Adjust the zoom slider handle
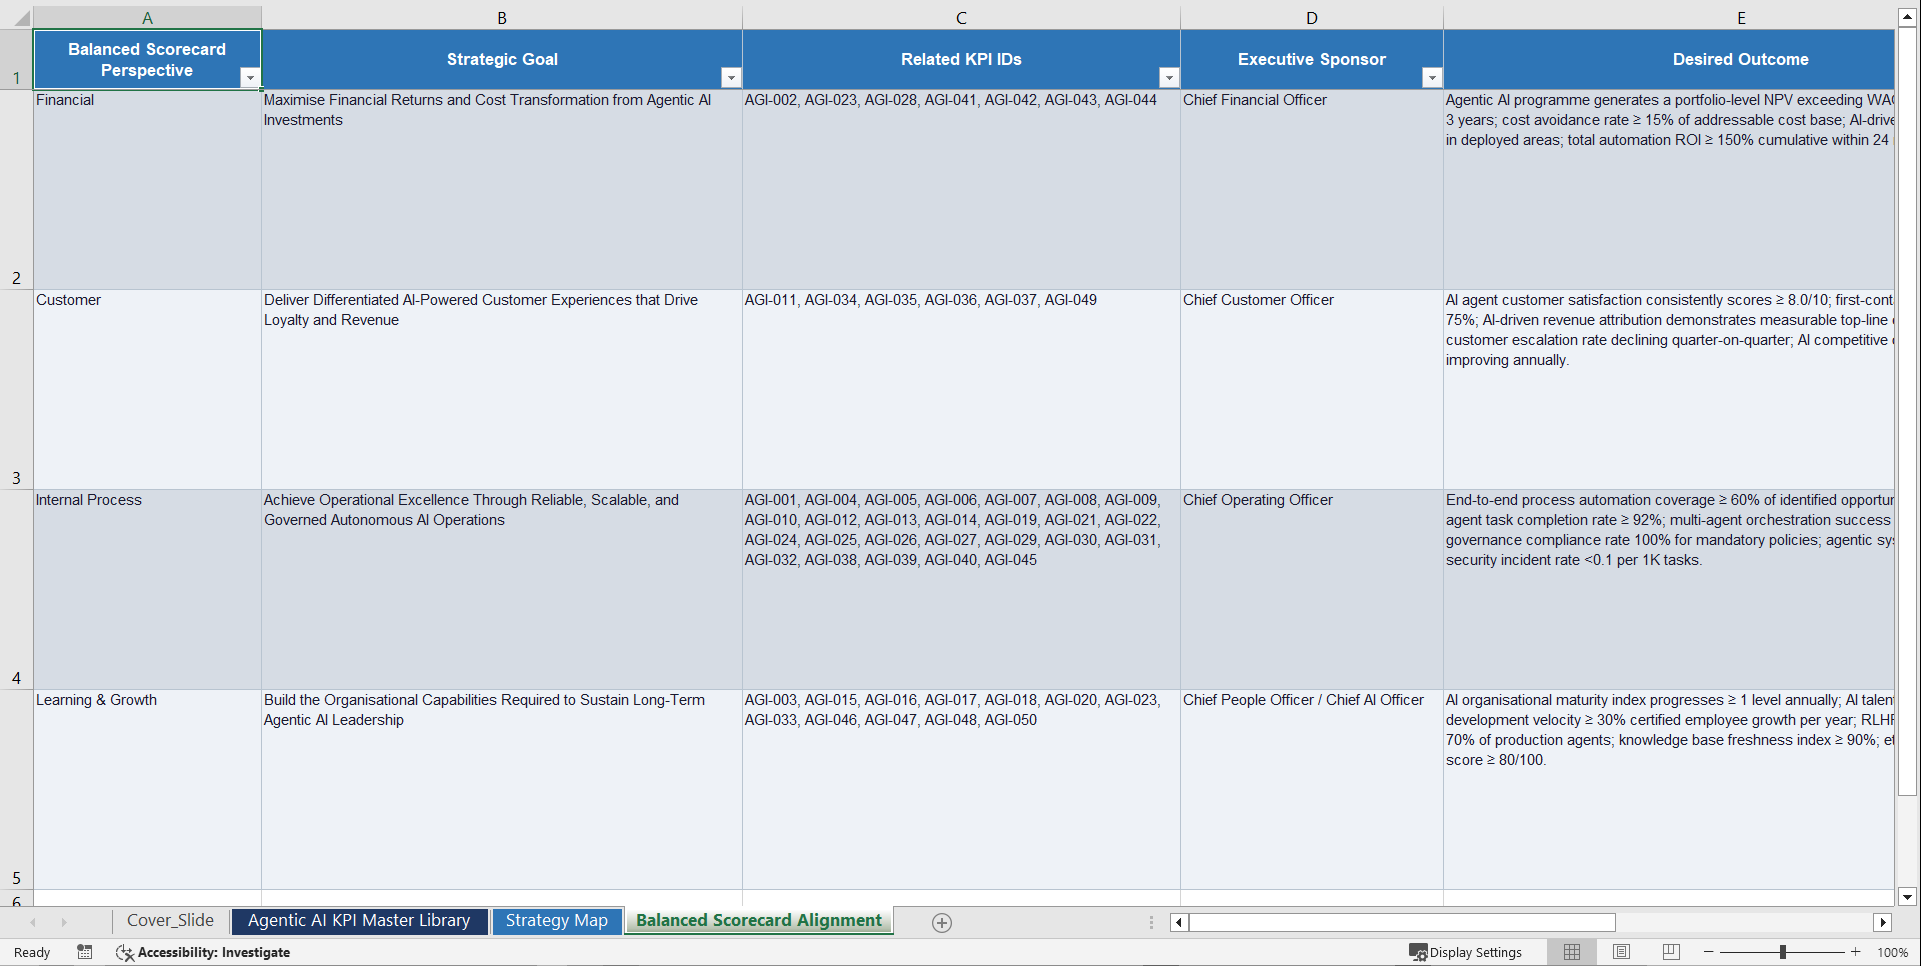This screenshot has height=966, width=1921. click(x=1782, y=952)
